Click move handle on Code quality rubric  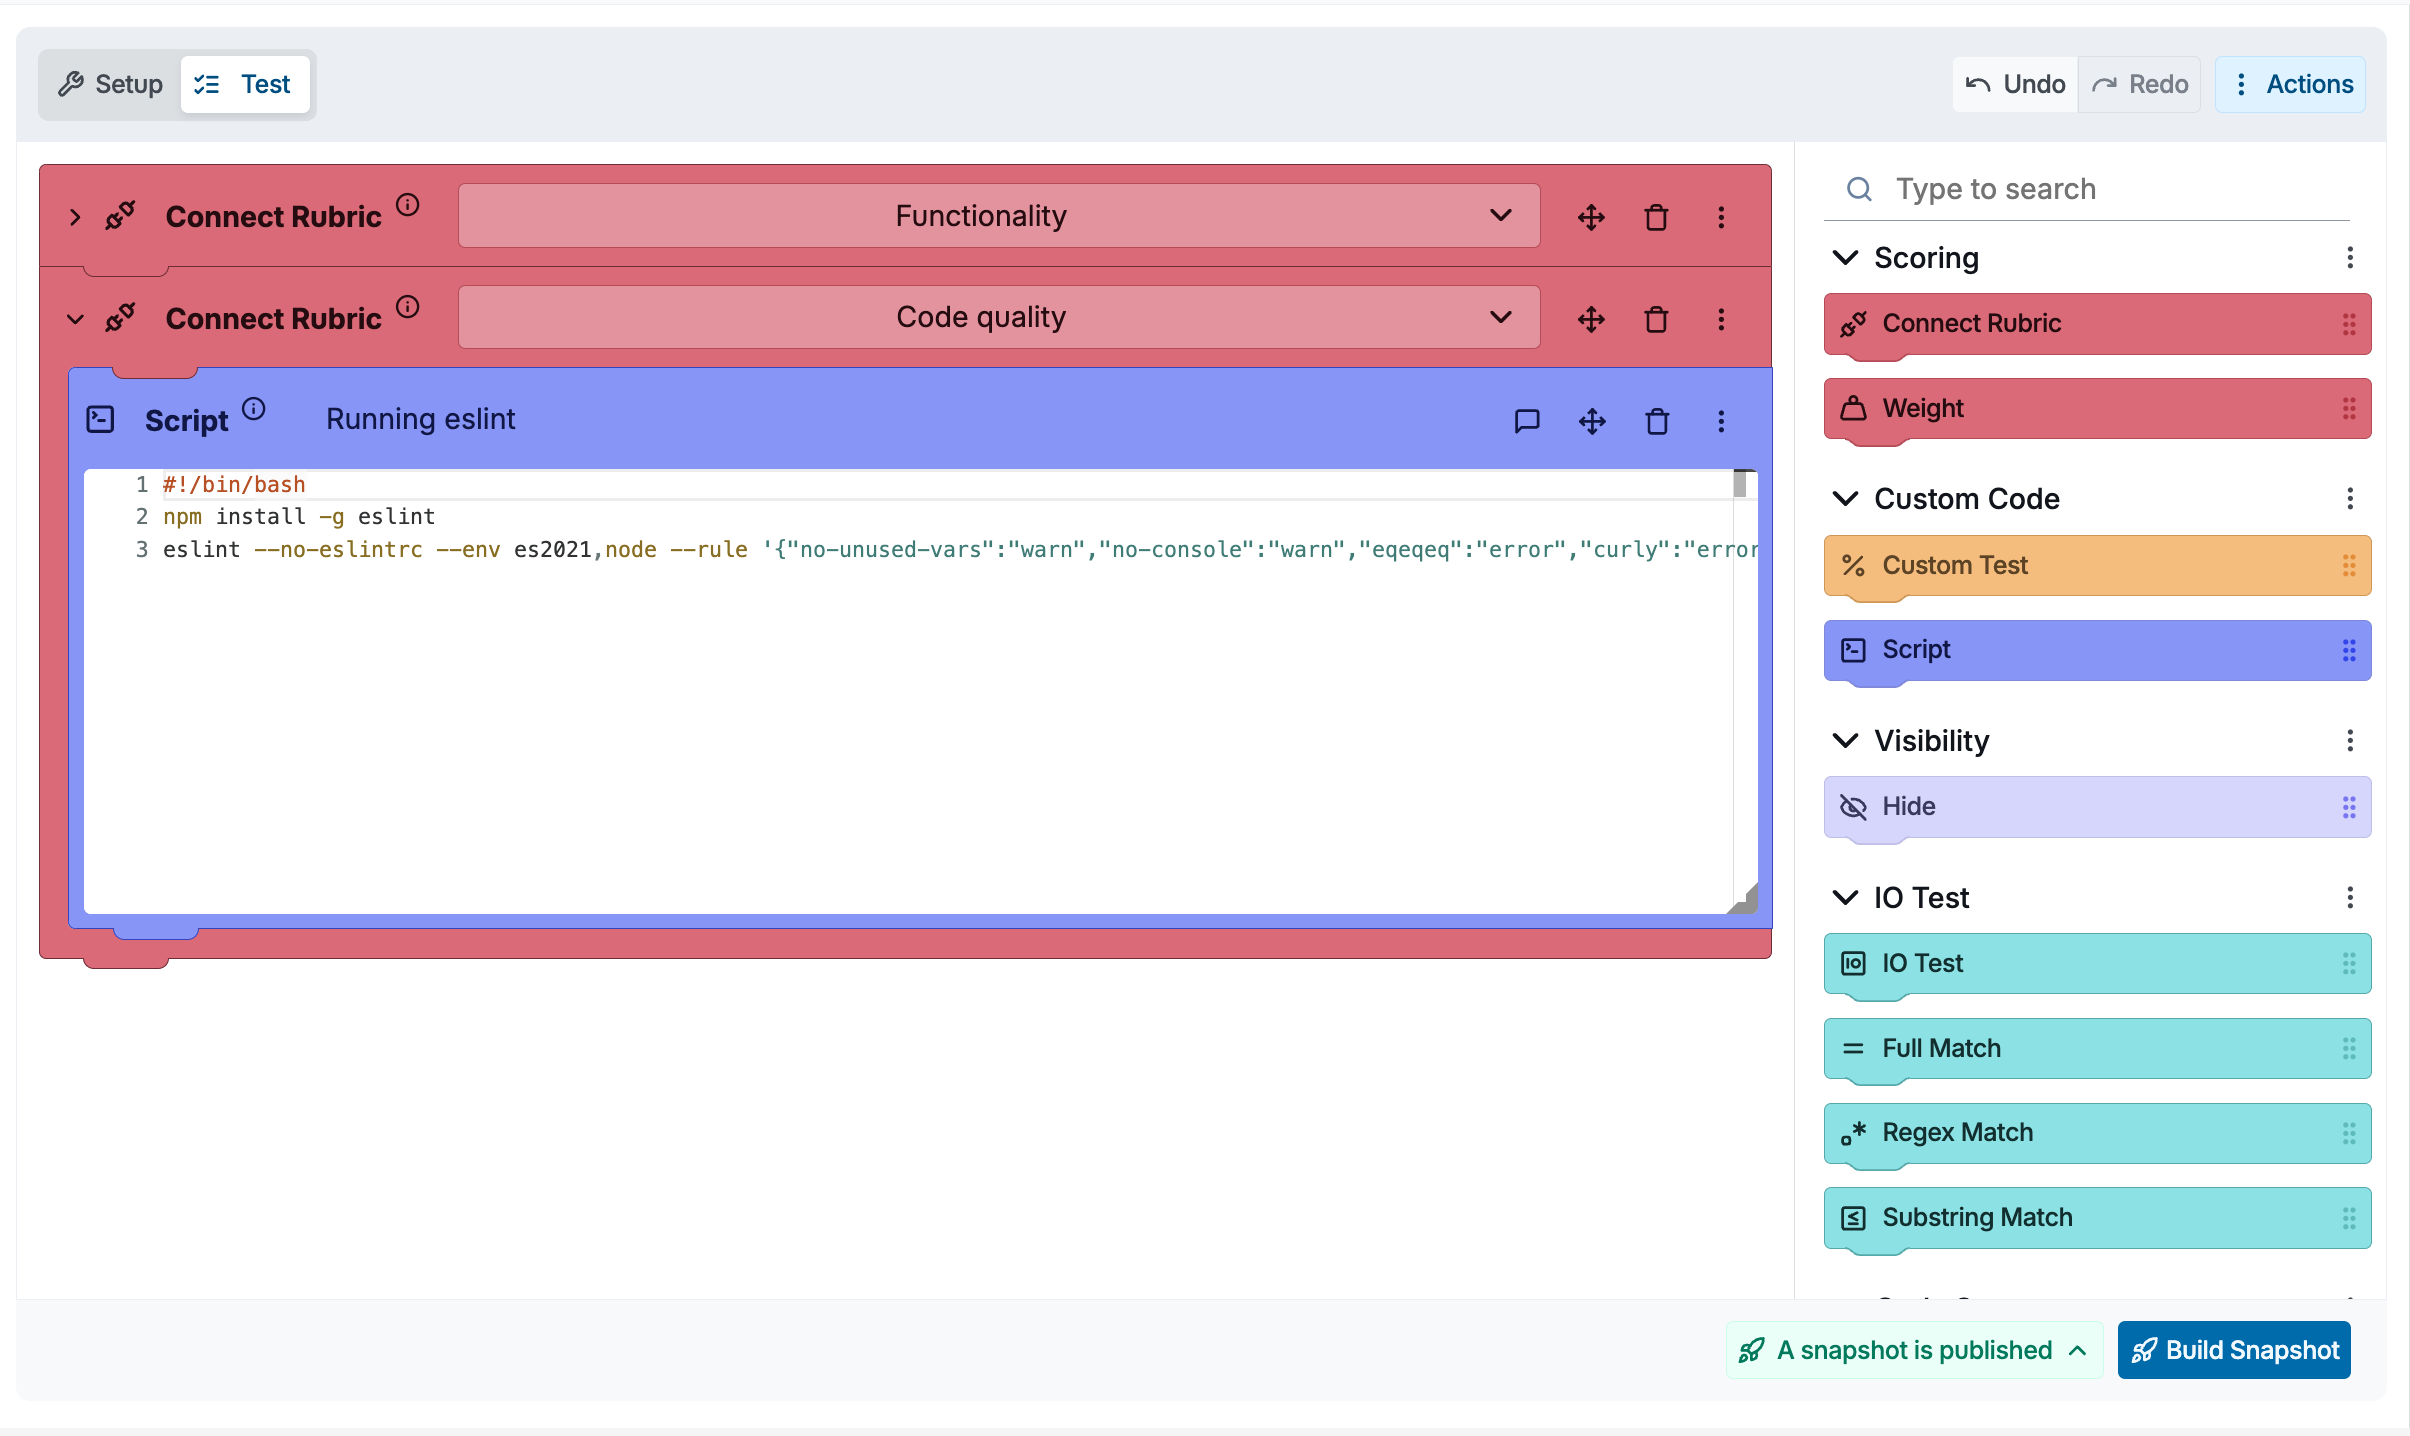pyautogui.click(x=1591, y=319)
